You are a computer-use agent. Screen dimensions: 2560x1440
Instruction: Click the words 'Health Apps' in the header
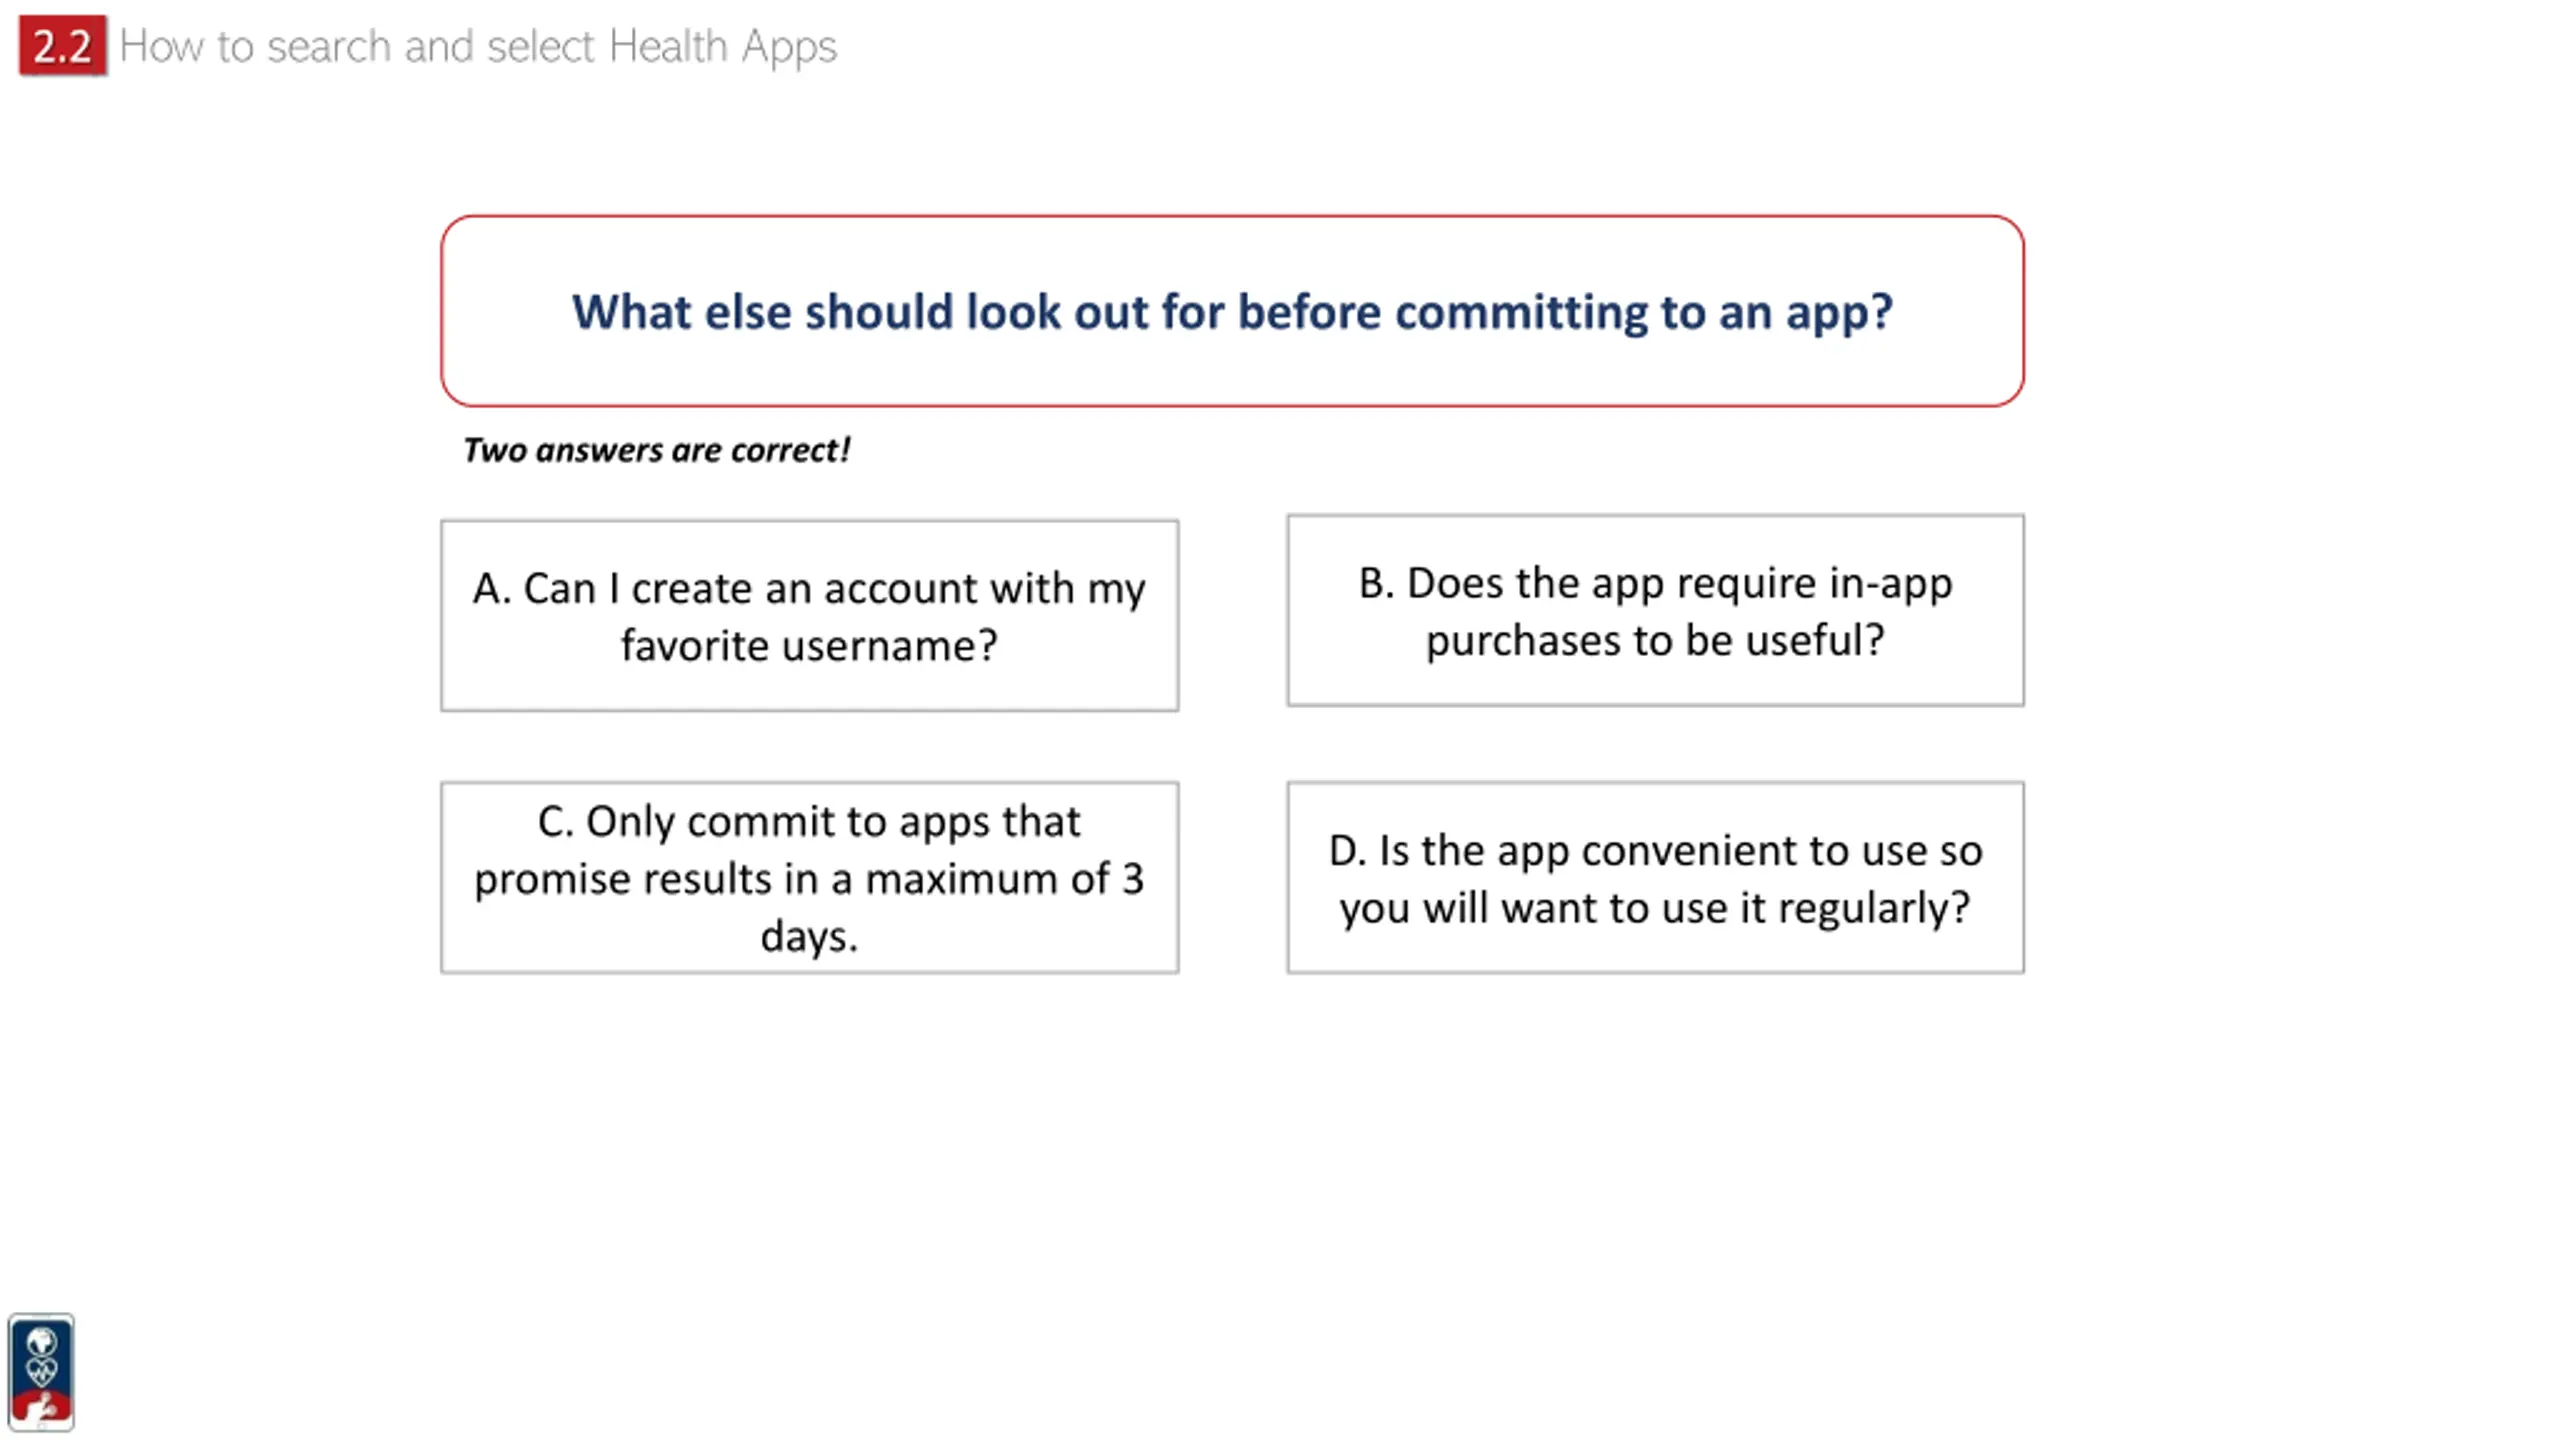click(722, 47)
